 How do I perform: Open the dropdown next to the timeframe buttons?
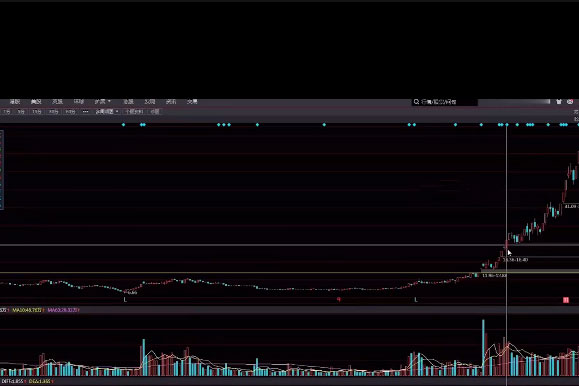pos(106,112)
